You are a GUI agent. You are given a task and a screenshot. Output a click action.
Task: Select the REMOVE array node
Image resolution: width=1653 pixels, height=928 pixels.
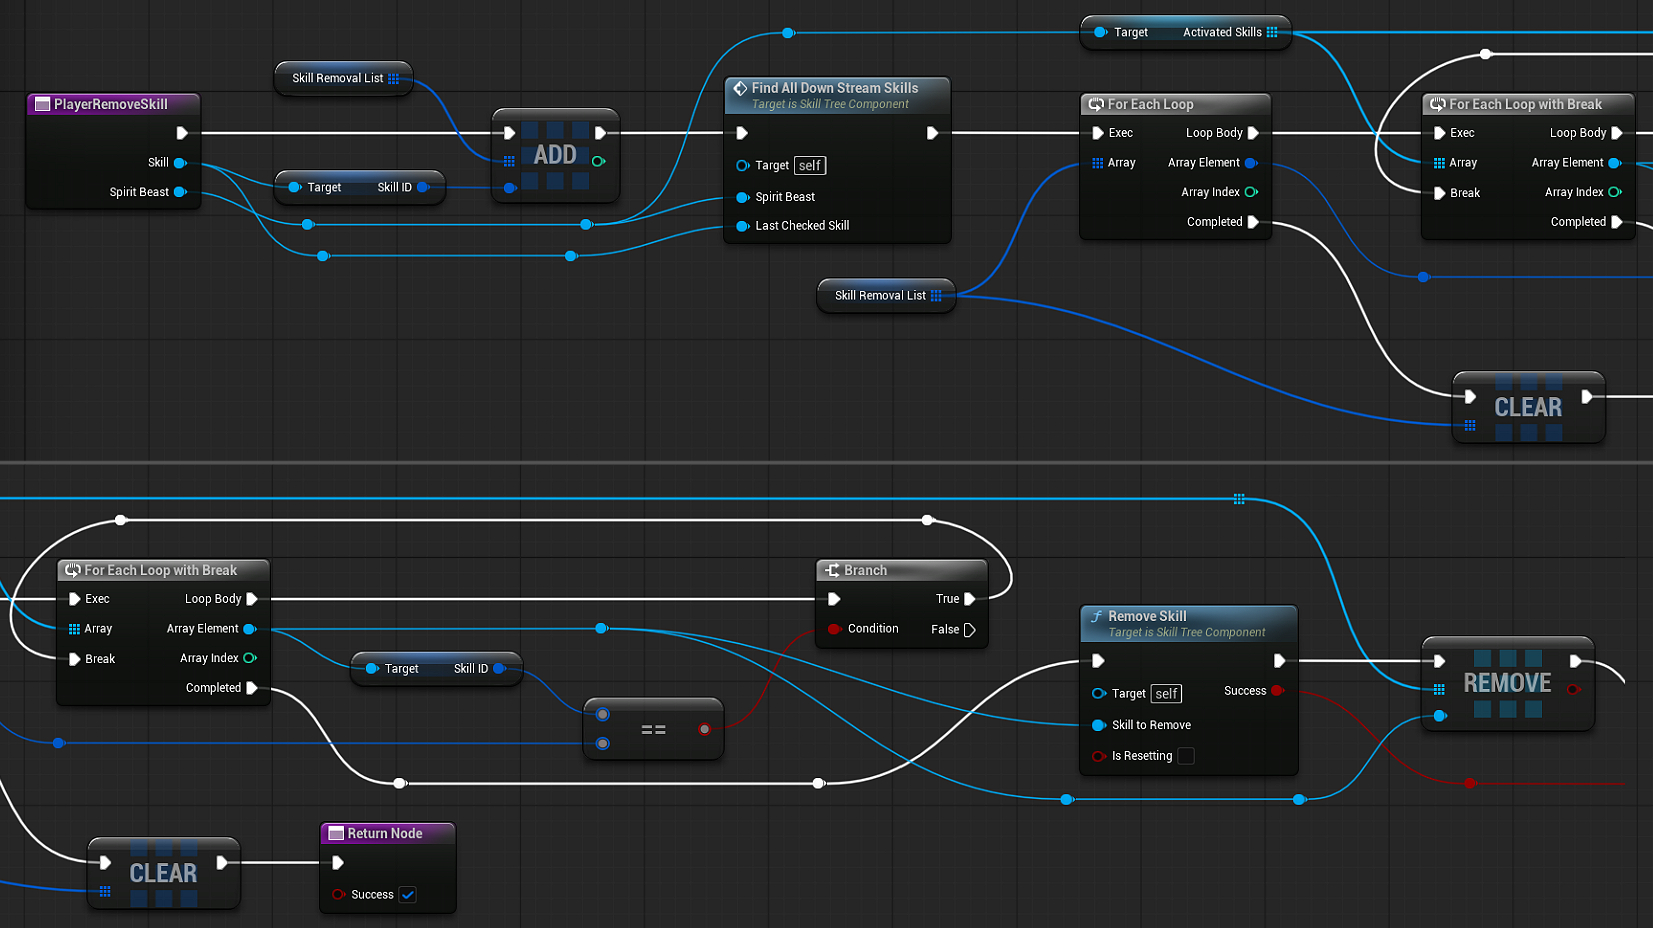[1507, 683]
